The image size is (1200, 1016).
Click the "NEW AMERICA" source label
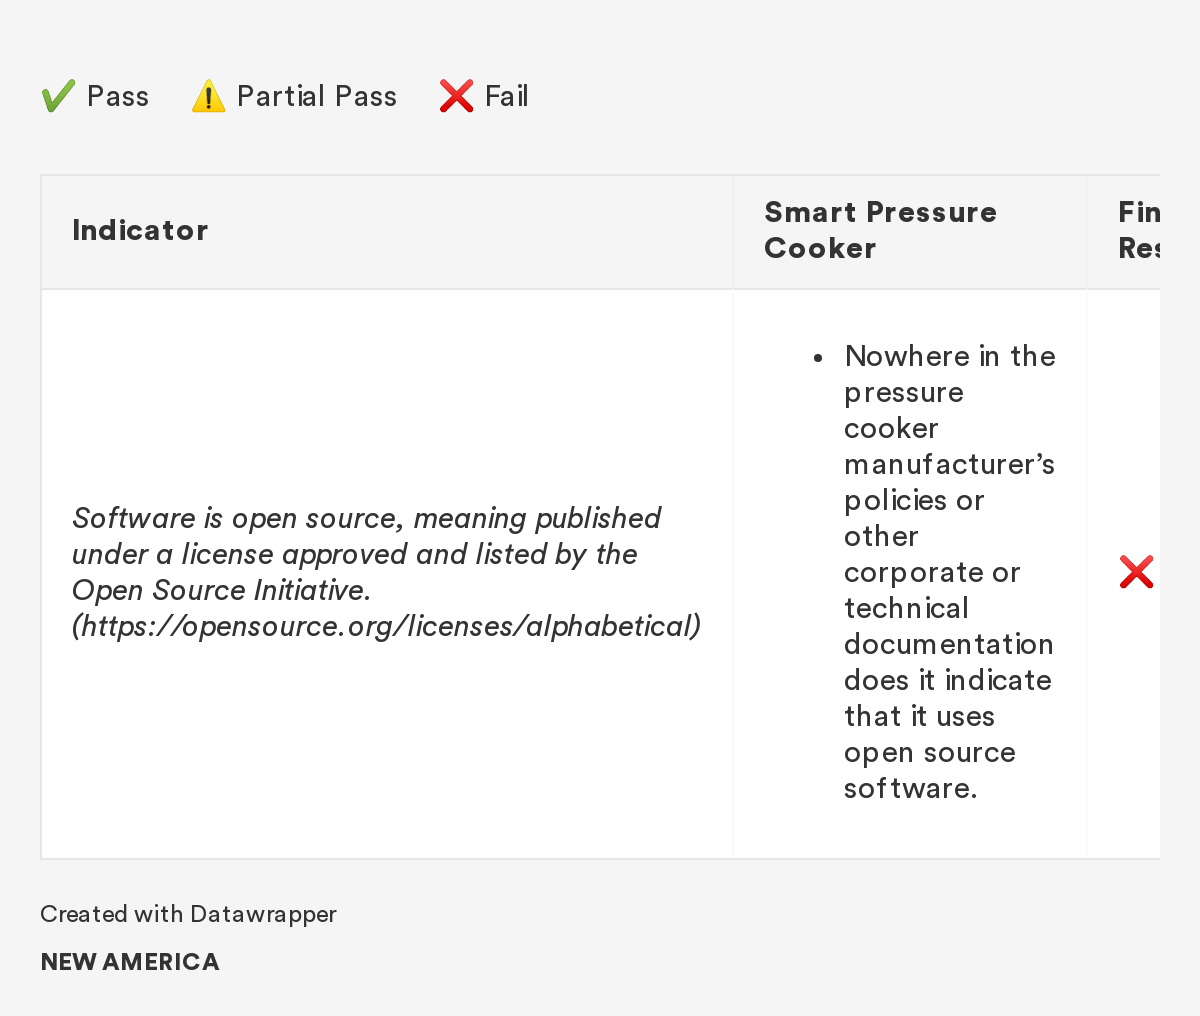point(130,962)
